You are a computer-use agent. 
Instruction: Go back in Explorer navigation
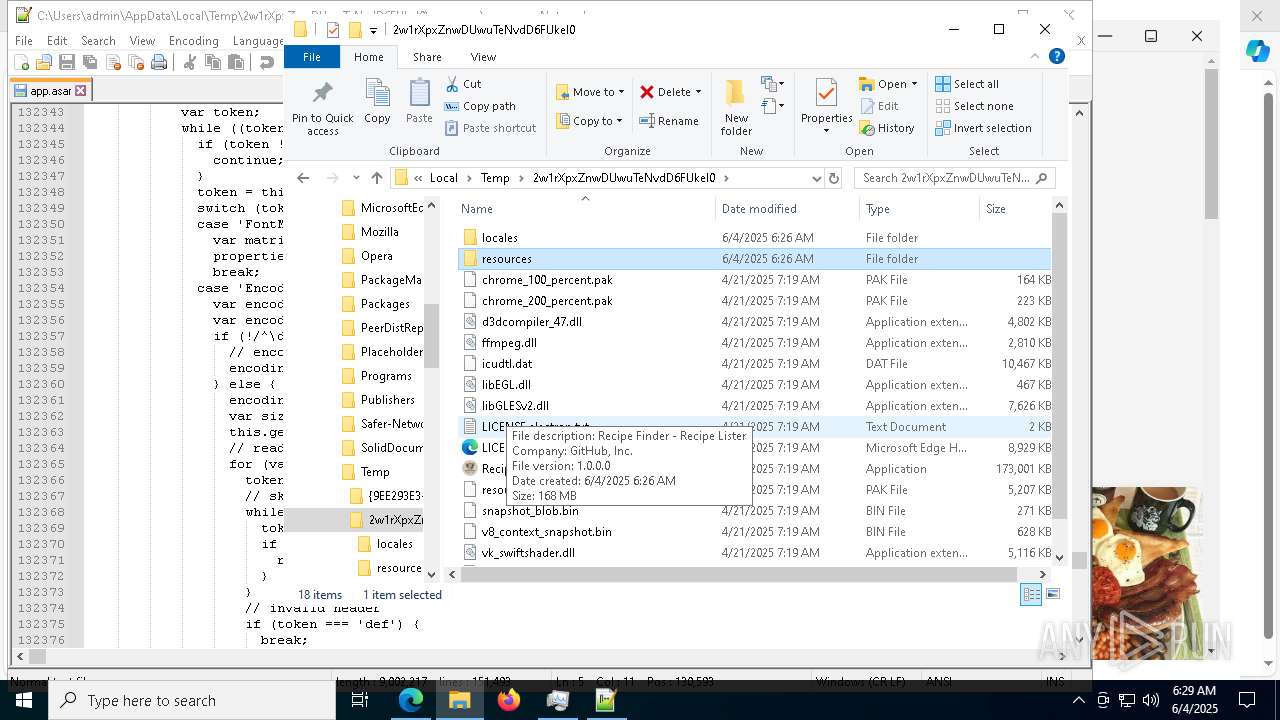point(303,178)
